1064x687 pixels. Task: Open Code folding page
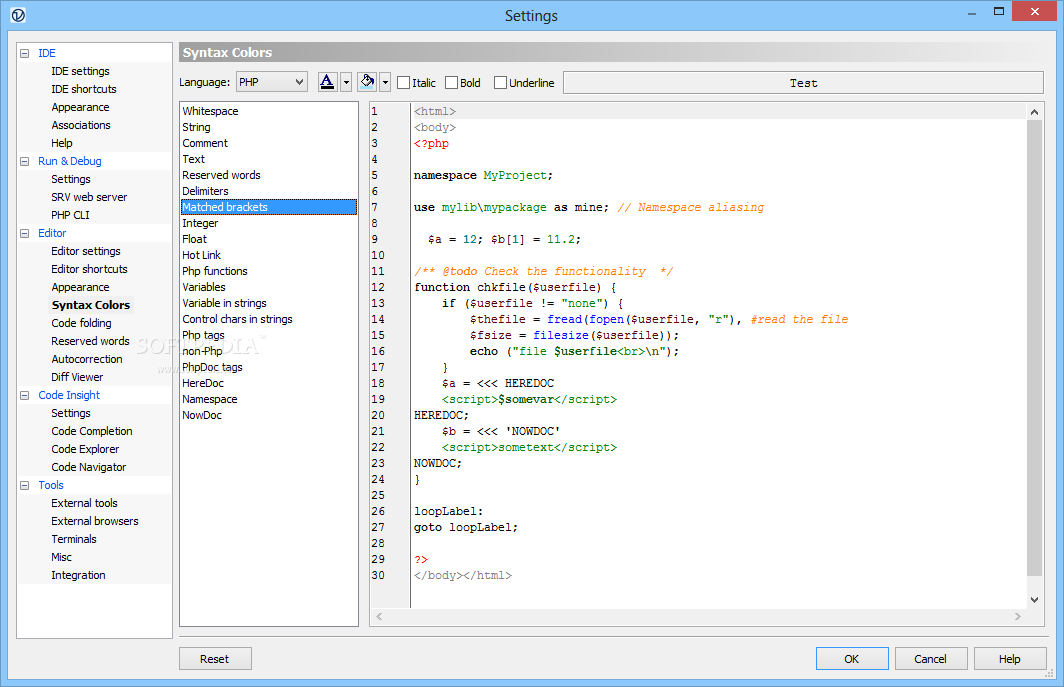pyautogui.click(x=81, y=323)
